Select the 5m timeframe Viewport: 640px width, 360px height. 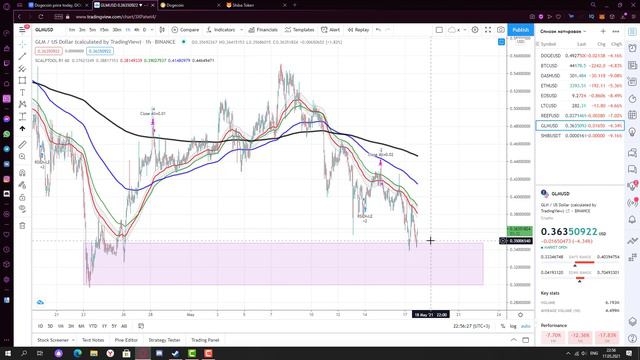click(x=93, y=29)
